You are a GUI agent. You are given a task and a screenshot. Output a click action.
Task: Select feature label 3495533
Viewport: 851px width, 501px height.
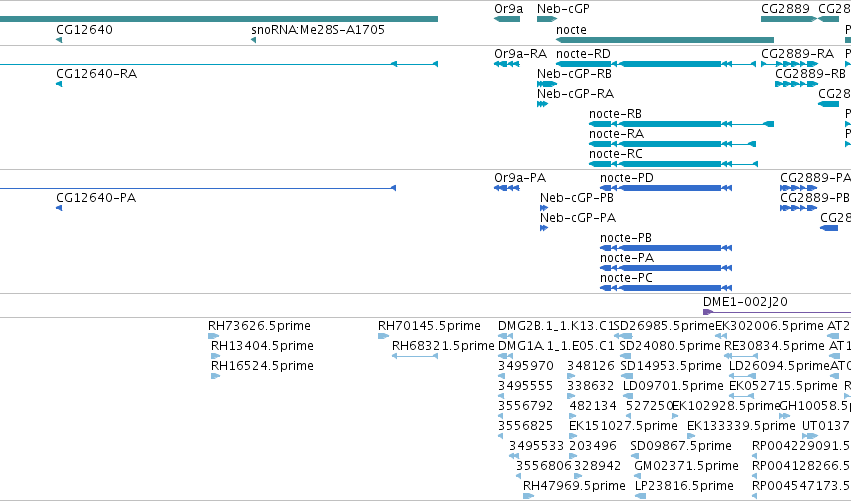coord(537,447)
